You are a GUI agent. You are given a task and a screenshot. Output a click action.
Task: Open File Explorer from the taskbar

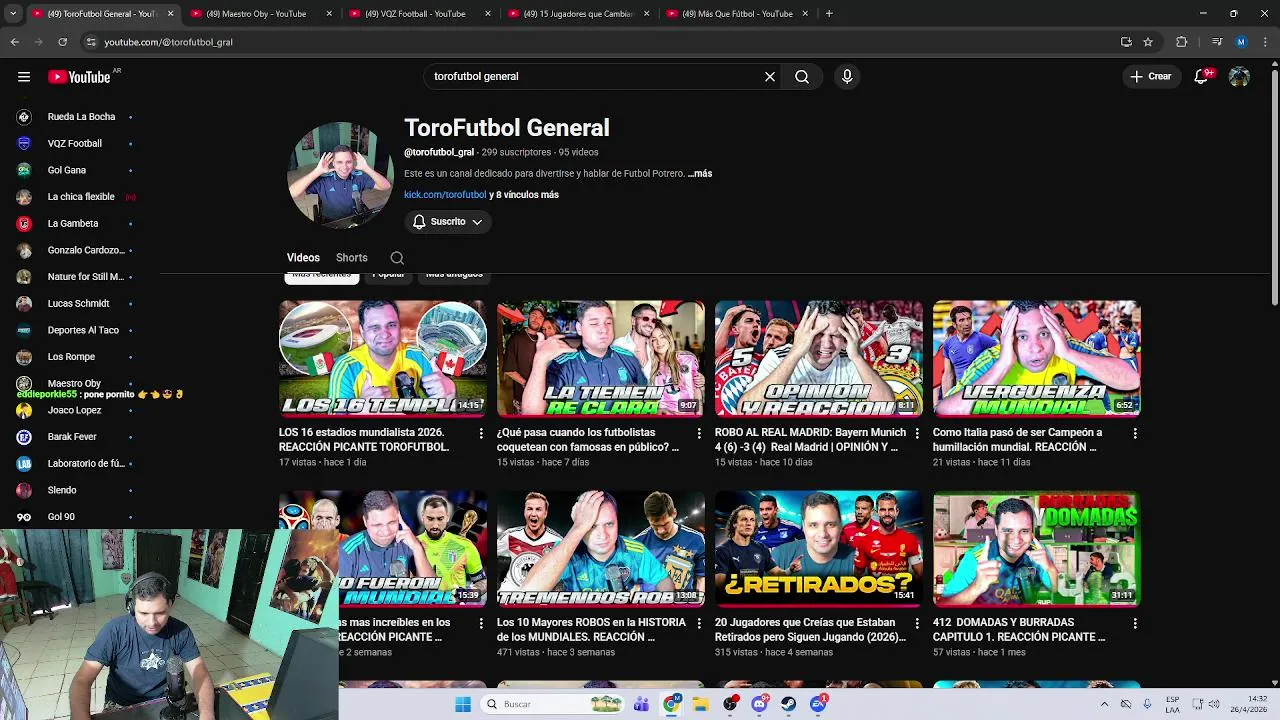701,704
